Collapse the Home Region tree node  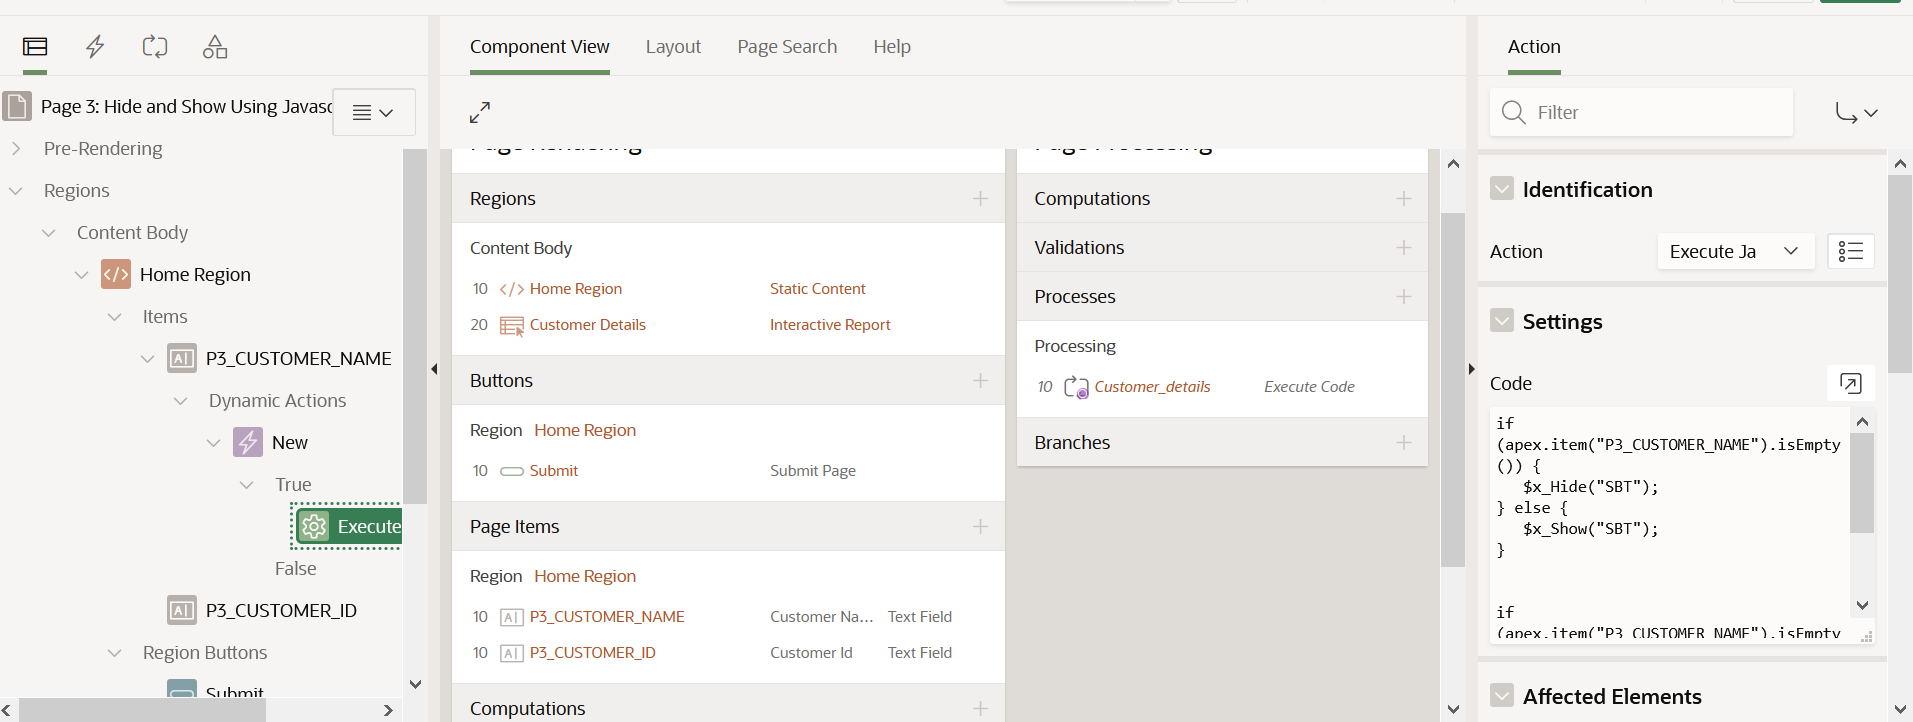[81, 275]
